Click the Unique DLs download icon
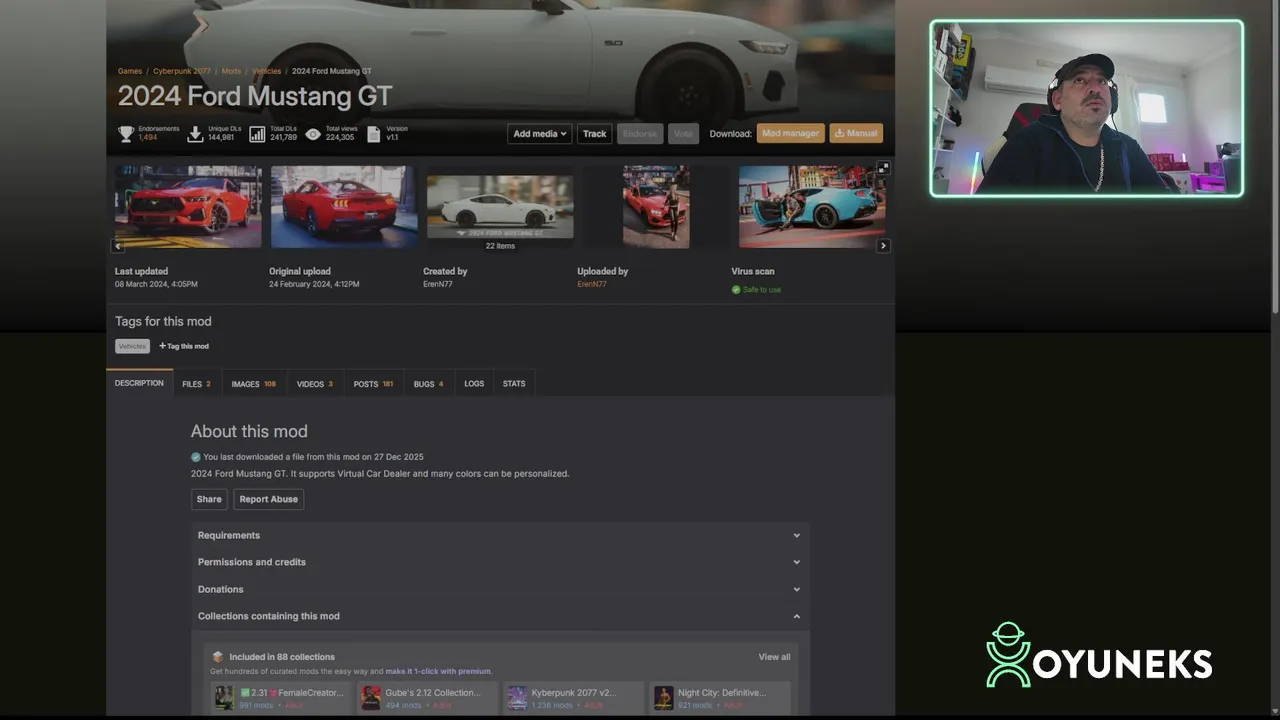Screen dimensions: 1280x720 pos(196,133)
